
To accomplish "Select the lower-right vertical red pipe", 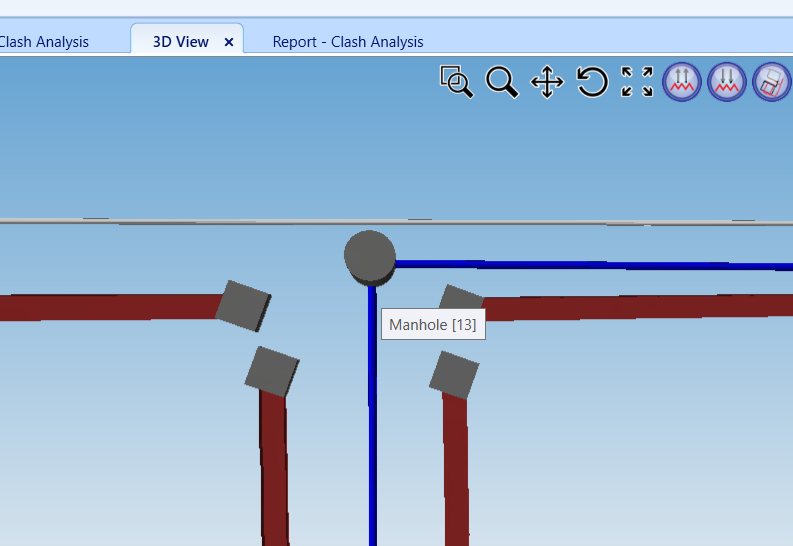I will (x=456, y=470).
